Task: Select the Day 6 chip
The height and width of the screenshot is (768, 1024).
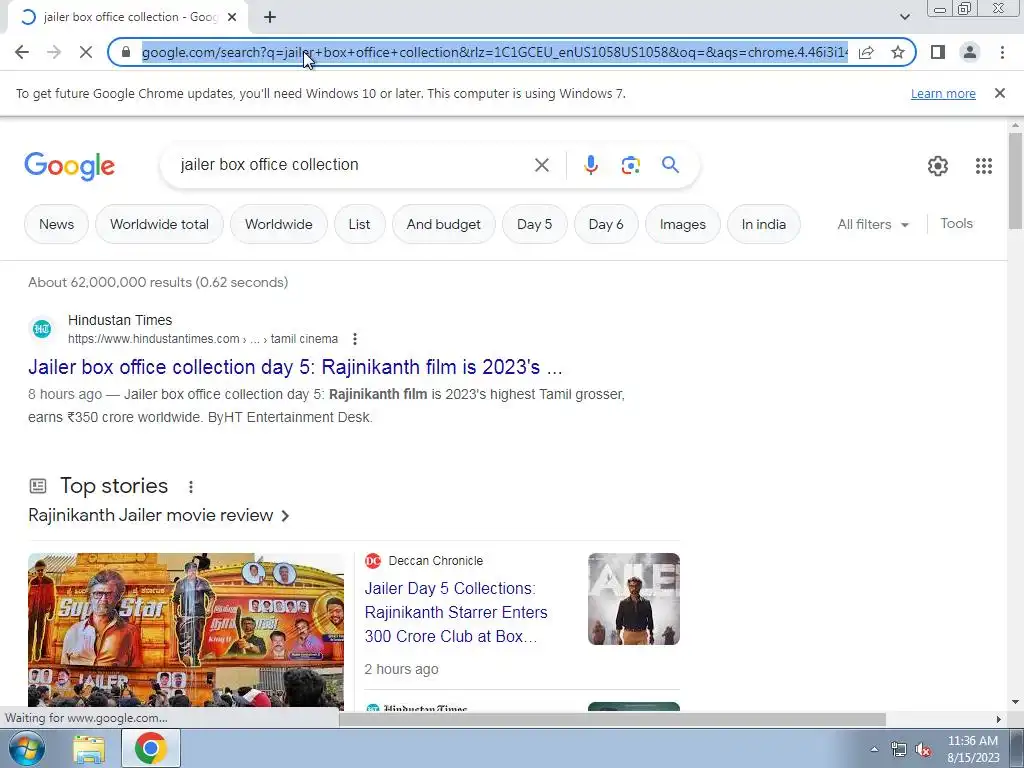Action: point(606,224)
